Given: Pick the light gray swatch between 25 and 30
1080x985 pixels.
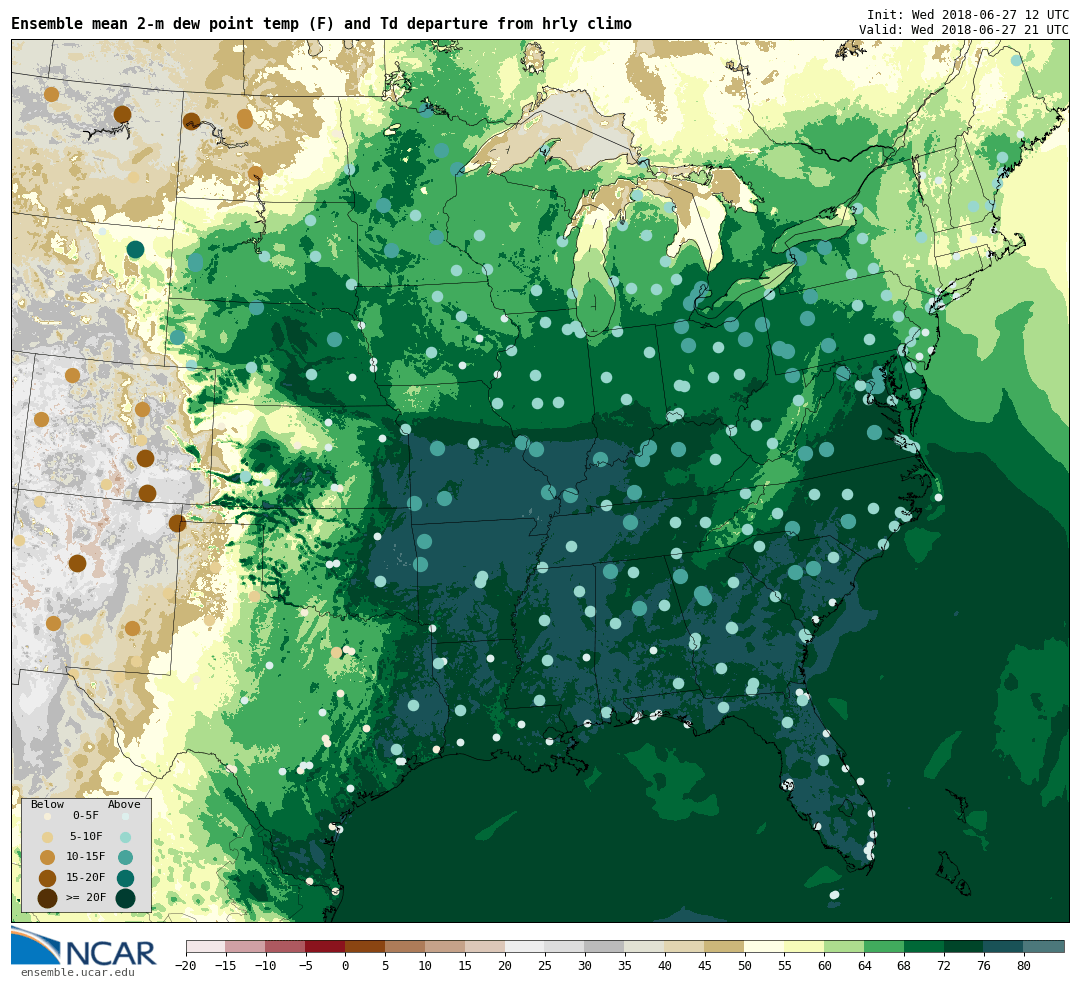Looking at the screenshot, I should [x=565, y=947].
